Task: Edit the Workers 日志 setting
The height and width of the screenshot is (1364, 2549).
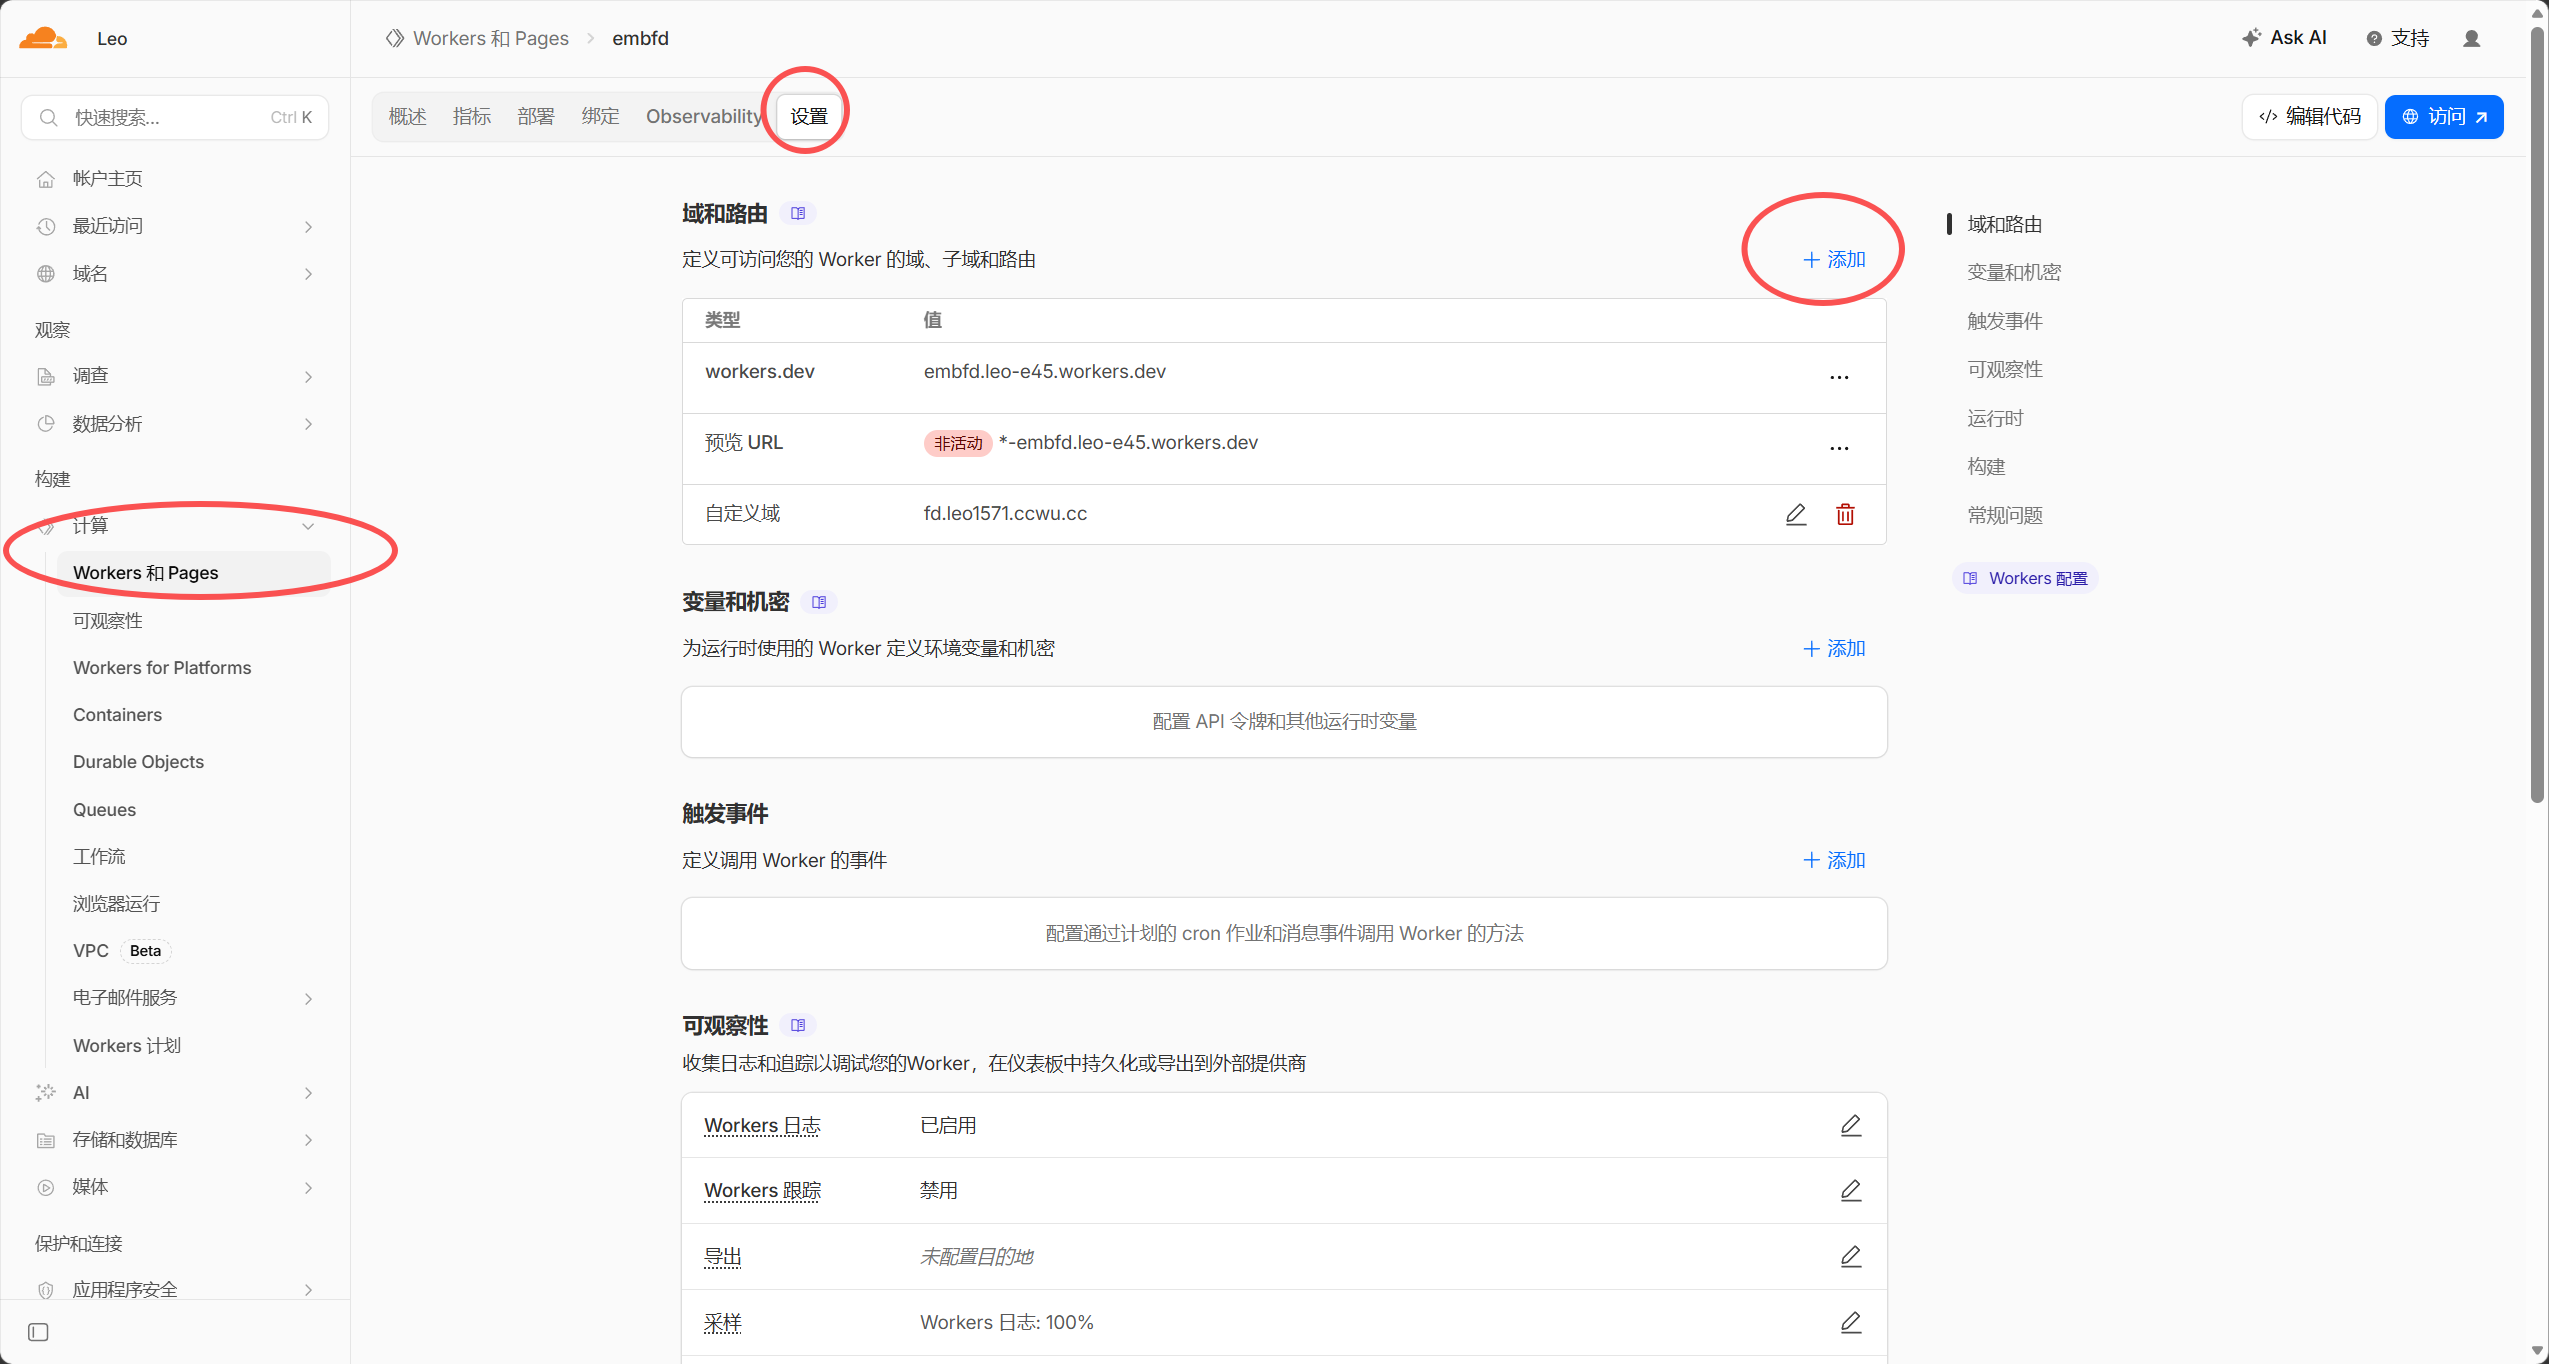Action: [x=1851, y=1125]
